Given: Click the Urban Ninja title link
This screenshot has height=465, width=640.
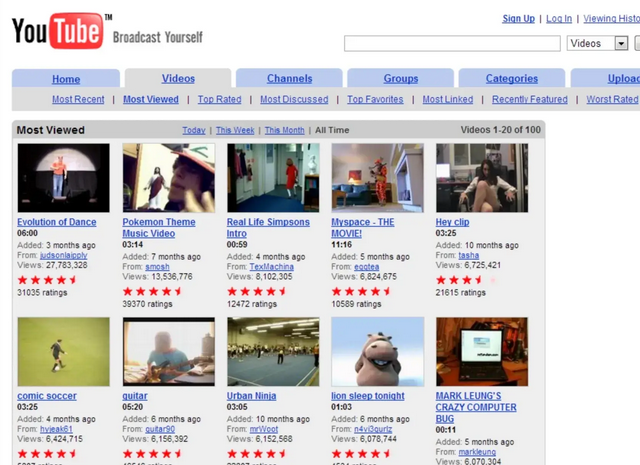Looking at the screenshot, I should point(251,396).
